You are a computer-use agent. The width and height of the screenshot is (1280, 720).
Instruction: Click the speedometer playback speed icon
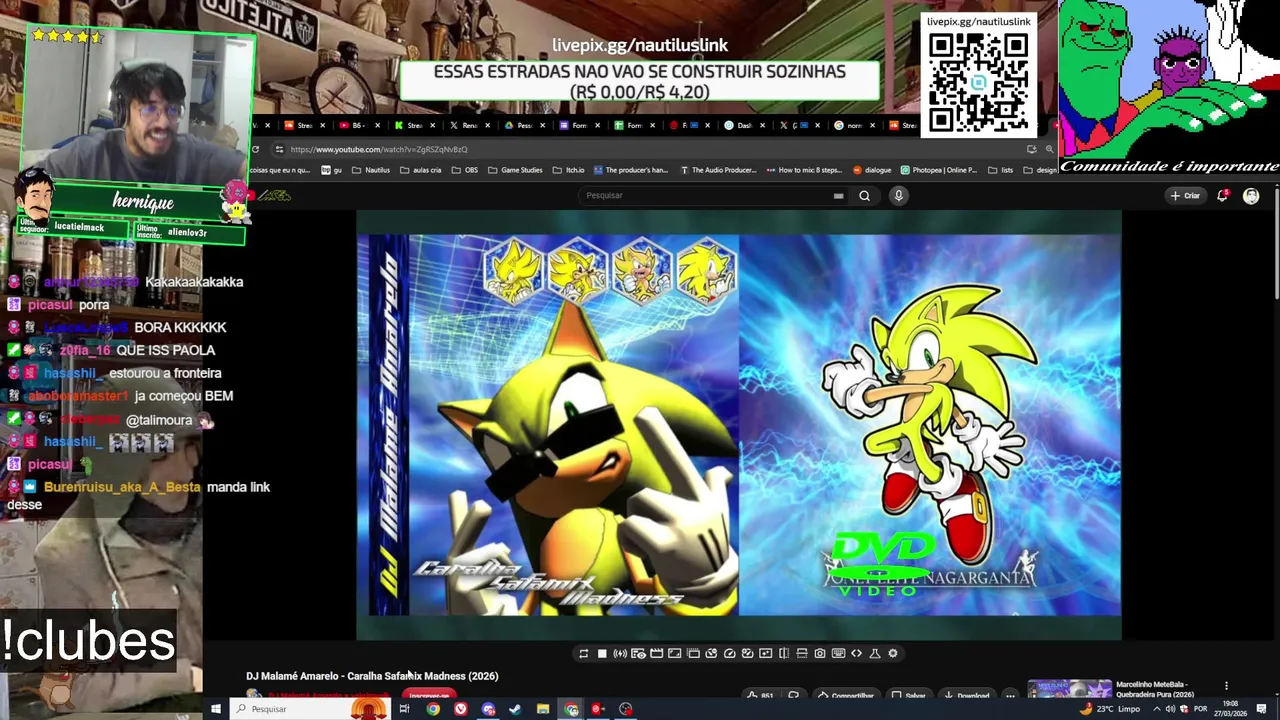coord(729,653)
